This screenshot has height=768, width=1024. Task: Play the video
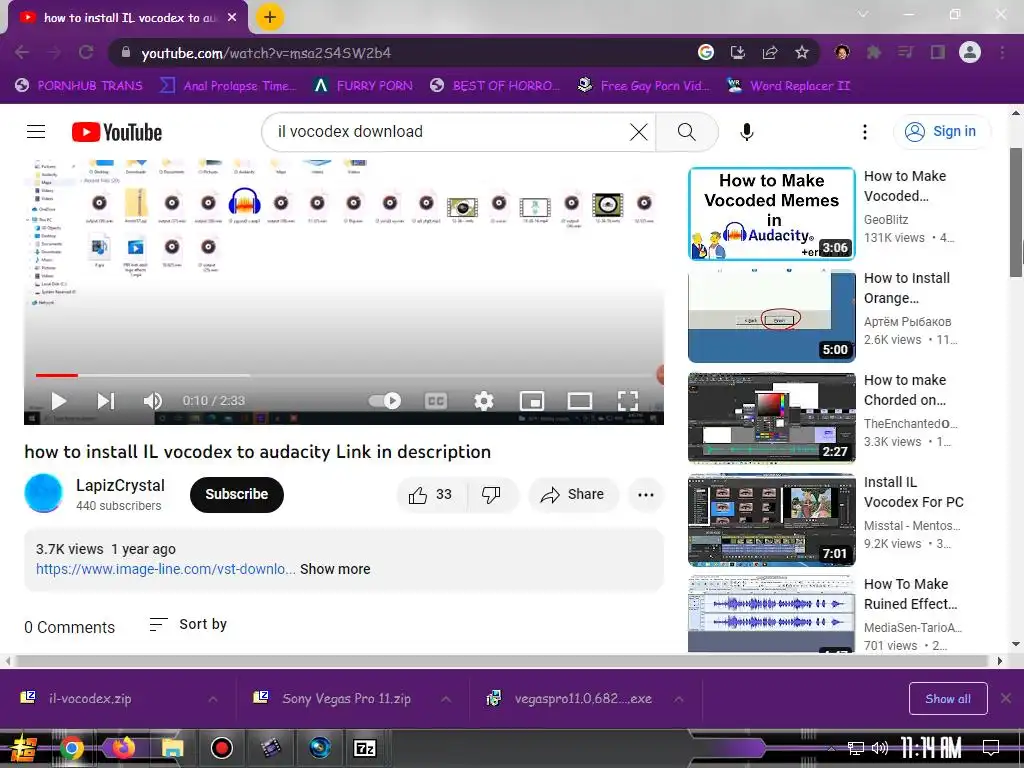pyautogui.click(x=59, y=400)
